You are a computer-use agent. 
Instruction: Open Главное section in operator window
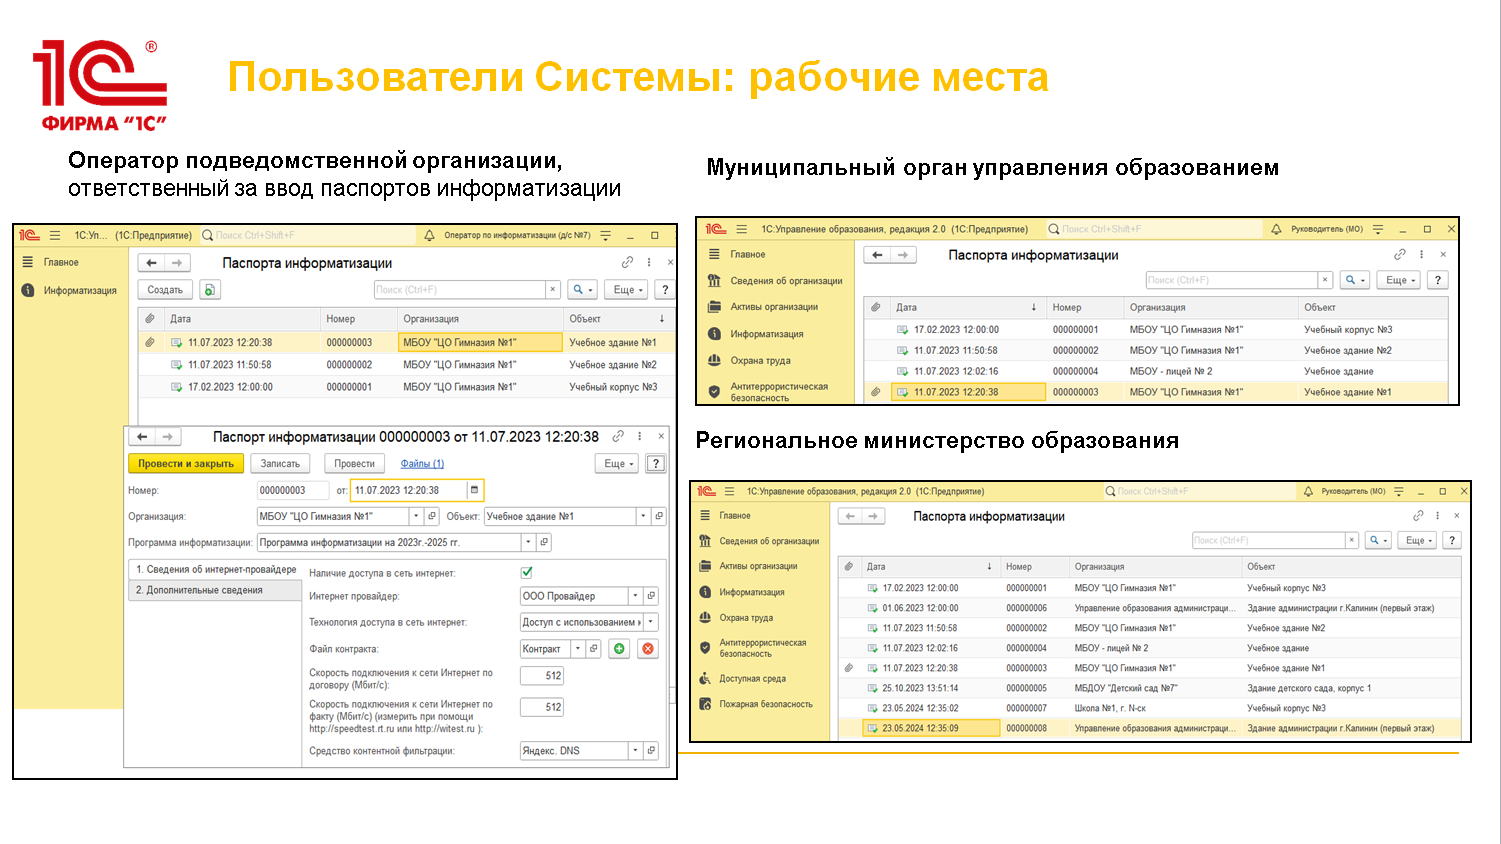point(61,262)
